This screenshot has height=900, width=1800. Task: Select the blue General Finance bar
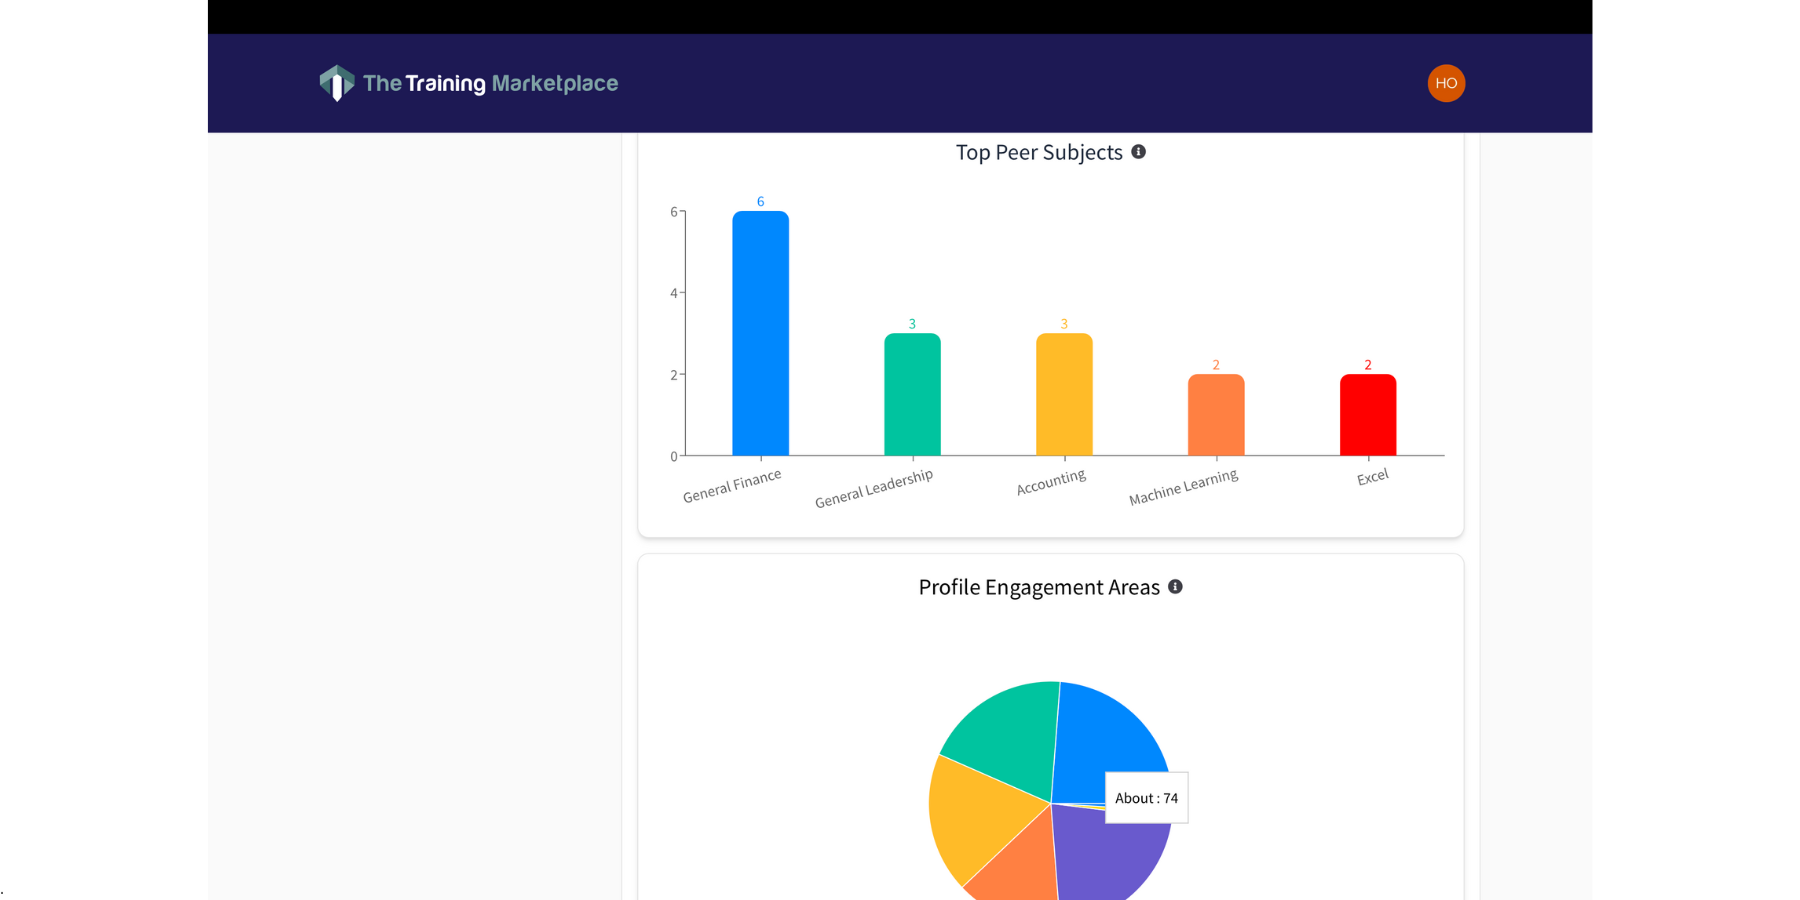[760, 334]
